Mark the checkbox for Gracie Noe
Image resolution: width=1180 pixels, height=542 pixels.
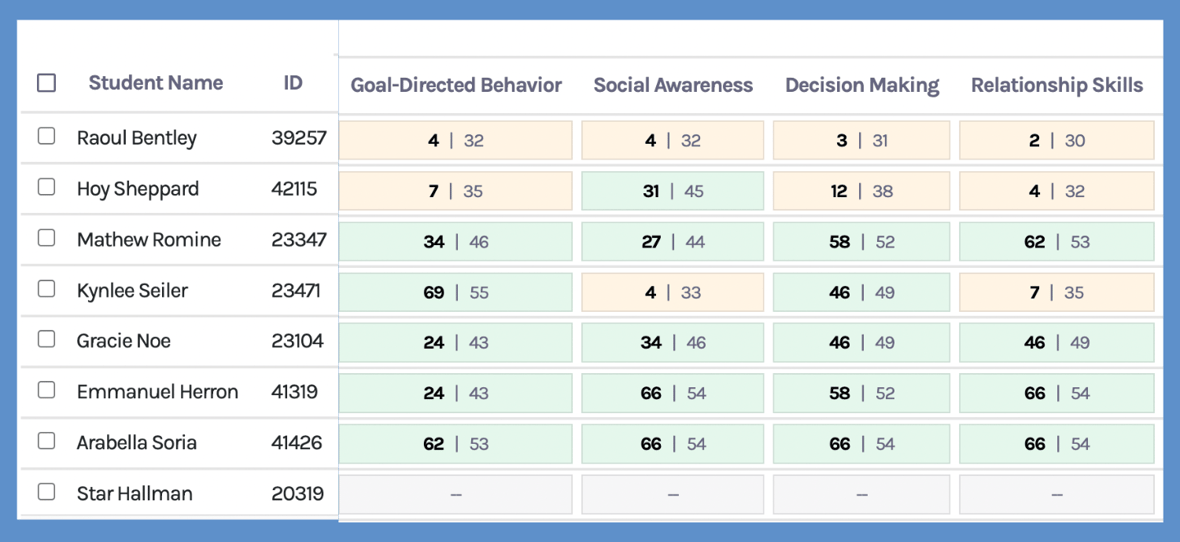47,339
